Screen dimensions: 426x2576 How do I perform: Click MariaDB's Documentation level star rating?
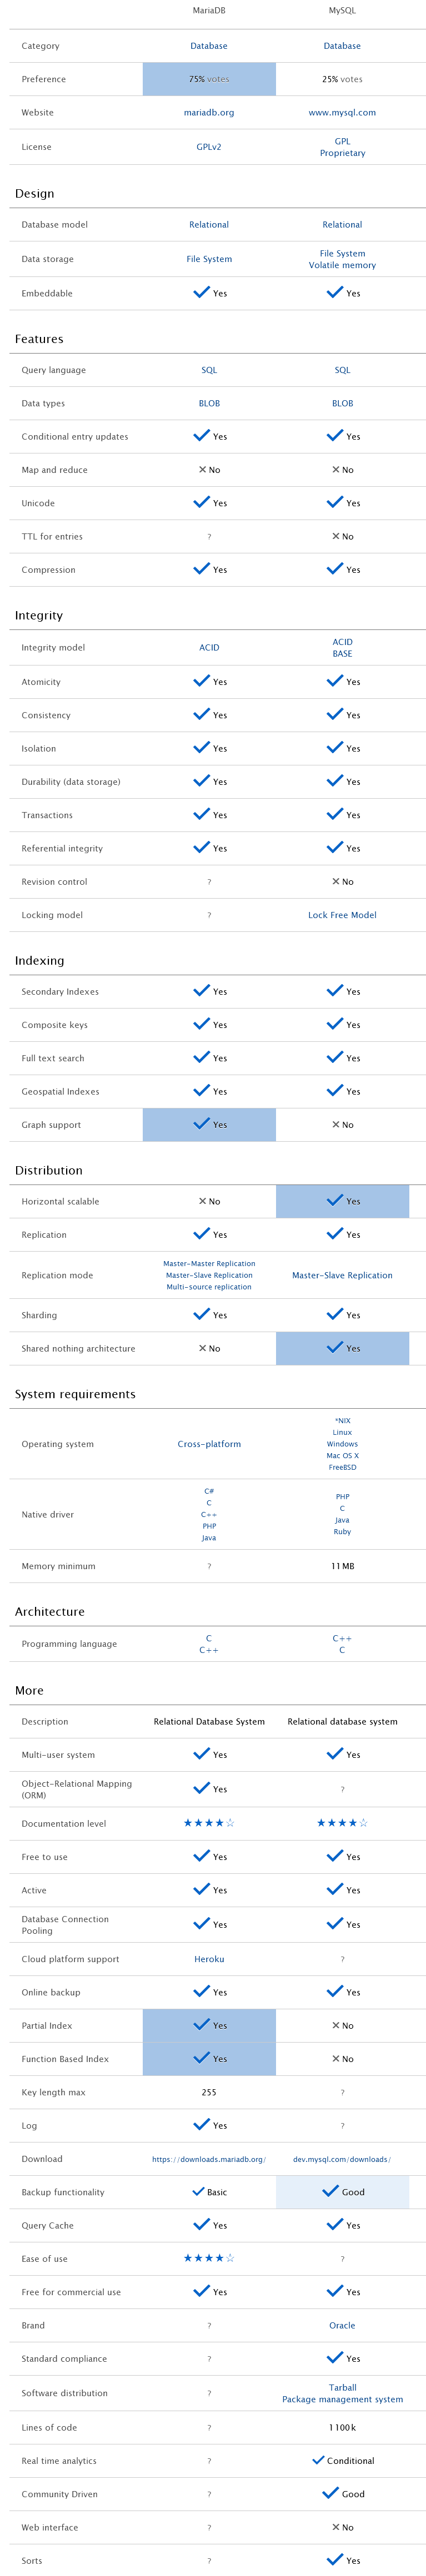point(209,1823)
